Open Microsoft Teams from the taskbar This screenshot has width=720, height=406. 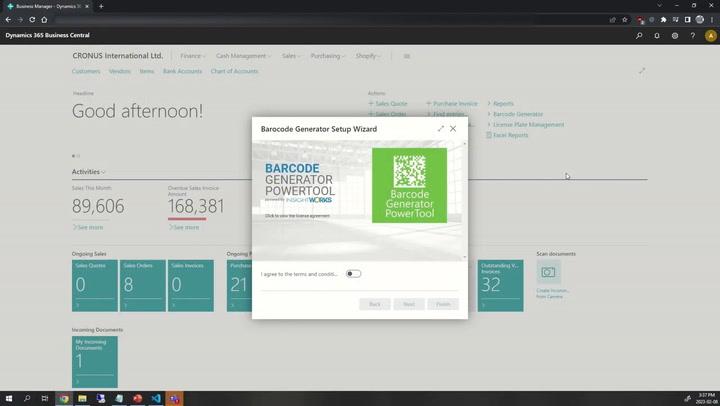coord(174,399)
